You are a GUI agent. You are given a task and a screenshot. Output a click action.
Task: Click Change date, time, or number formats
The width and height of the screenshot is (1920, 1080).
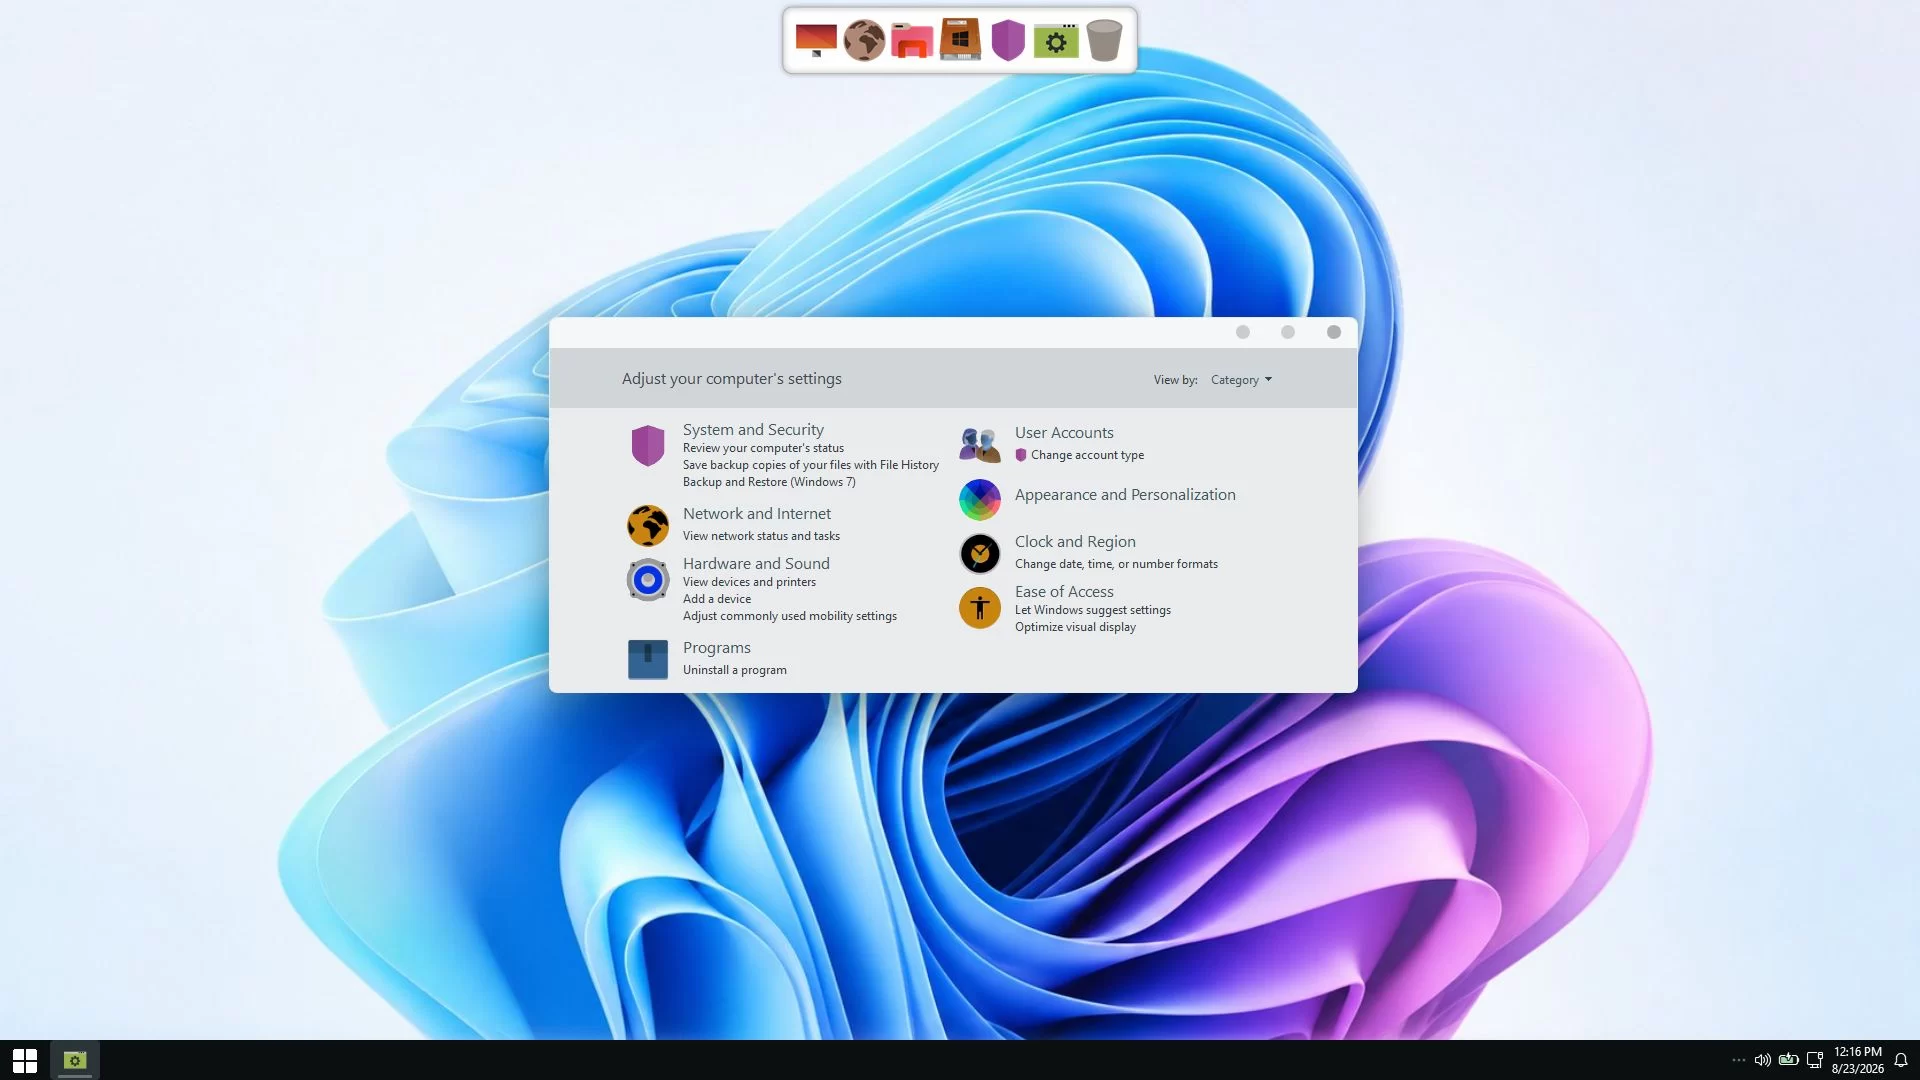[x=1116, y=564]
